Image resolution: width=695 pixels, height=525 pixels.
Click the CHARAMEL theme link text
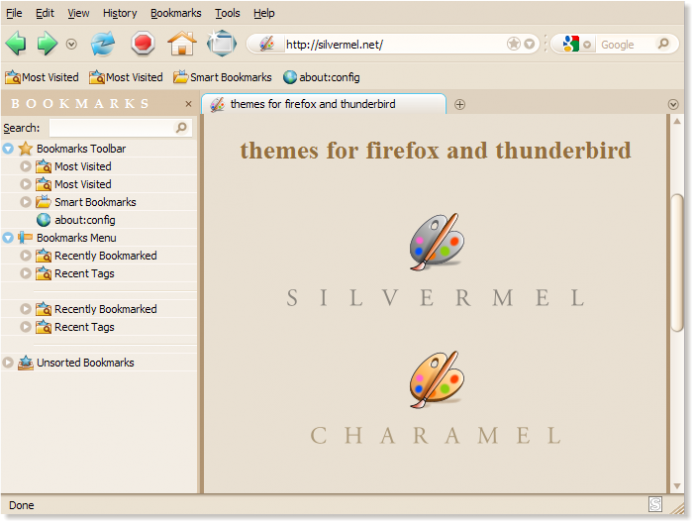point(437,435)
